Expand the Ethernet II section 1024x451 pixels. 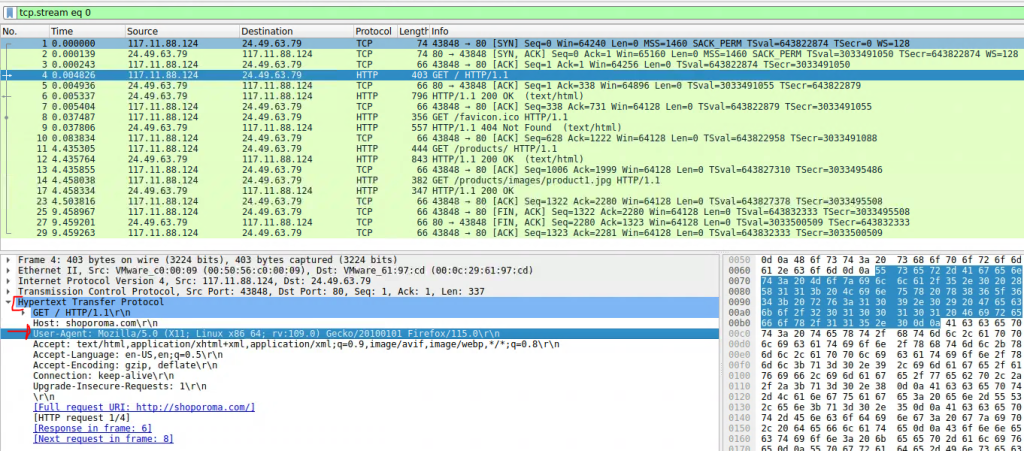[x=10, y=270]
